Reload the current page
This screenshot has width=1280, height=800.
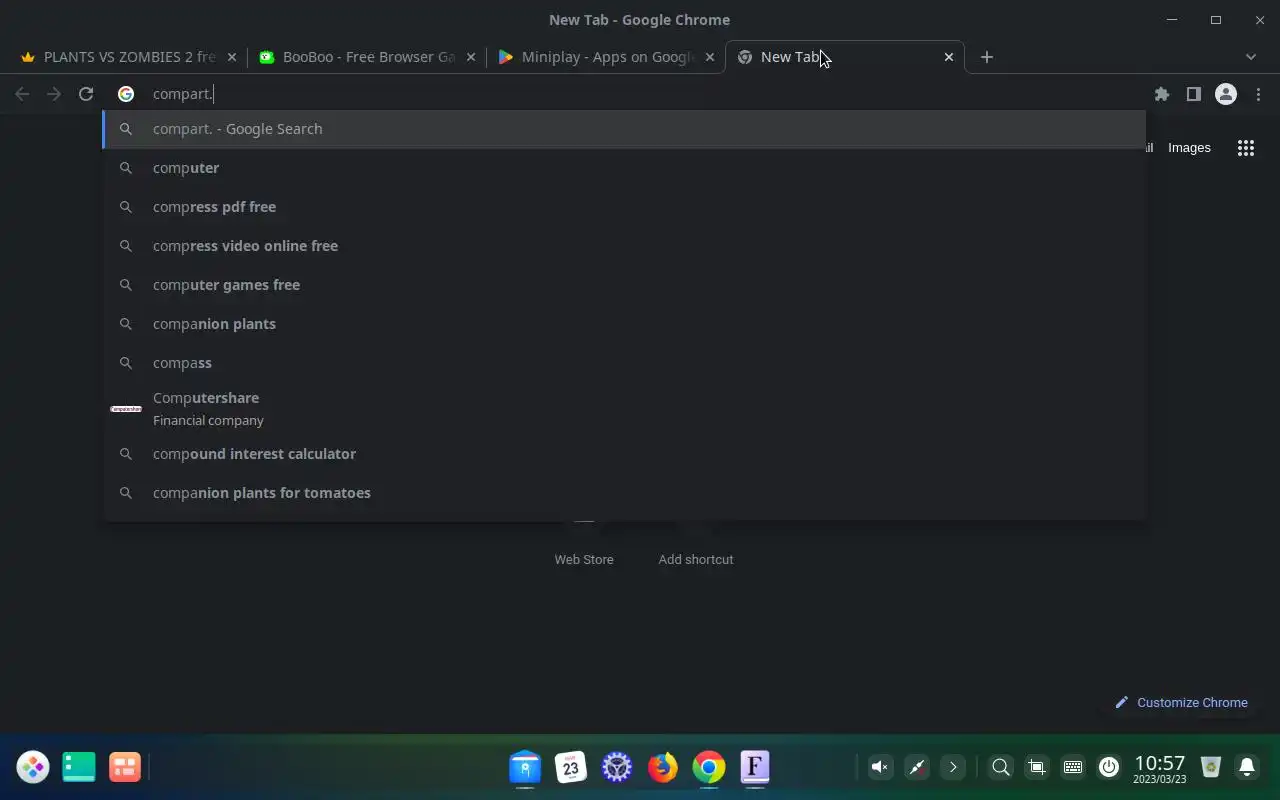click(x=86, y=94)
